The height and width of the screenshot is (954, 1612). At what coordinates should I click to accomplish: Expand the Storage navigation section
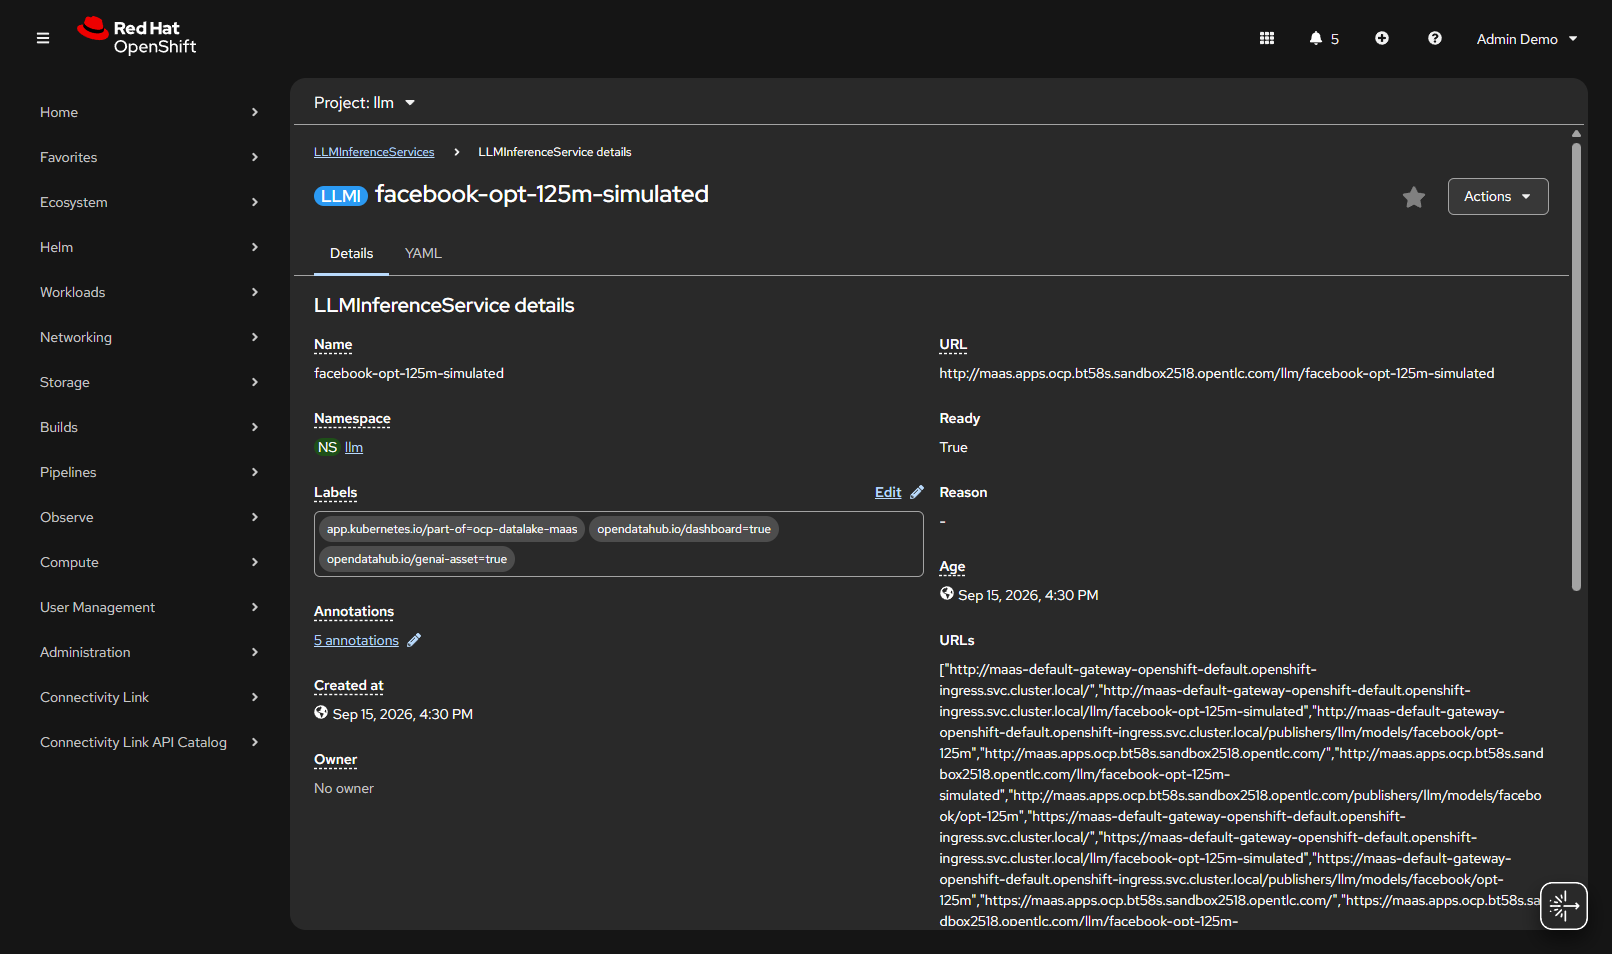coord(149,382)
